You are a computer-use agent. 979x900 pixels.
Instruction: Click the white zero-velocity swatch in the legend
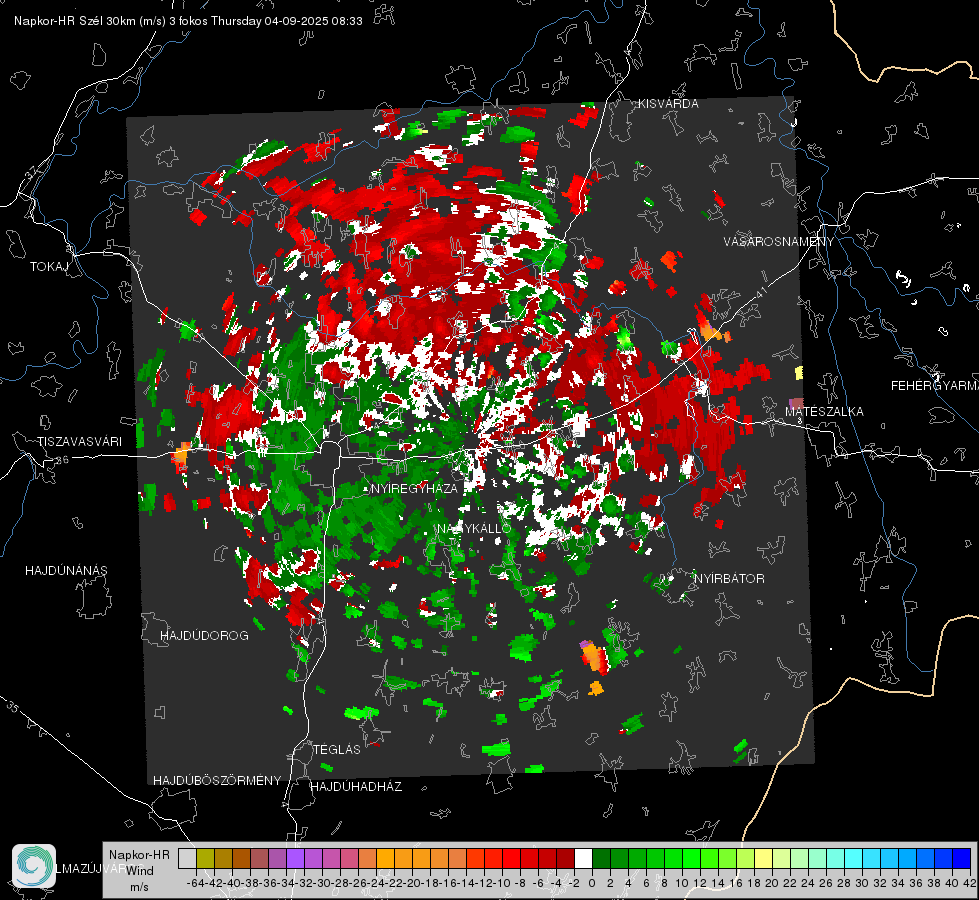click(x=583, y=858)
